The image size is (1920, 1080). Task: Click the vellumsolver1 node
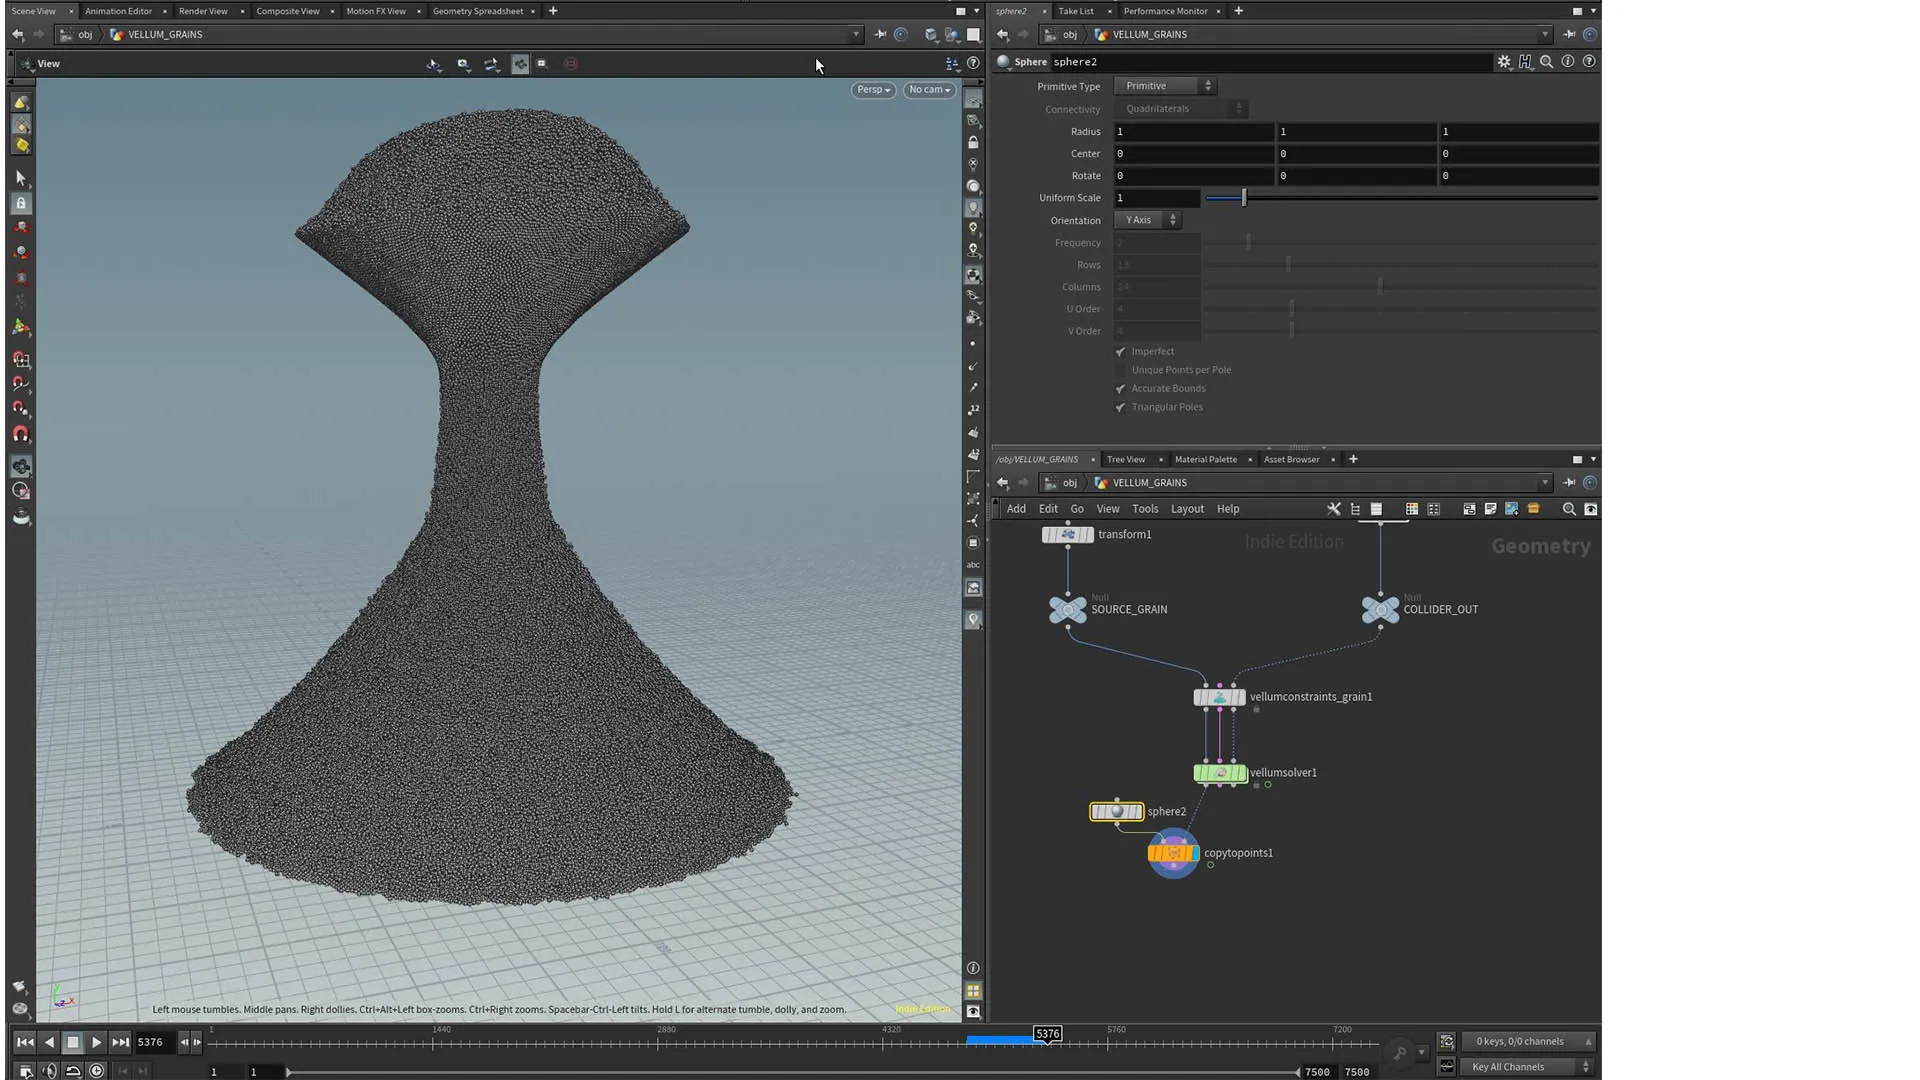pyautogui.click(x=1220, y=773)
